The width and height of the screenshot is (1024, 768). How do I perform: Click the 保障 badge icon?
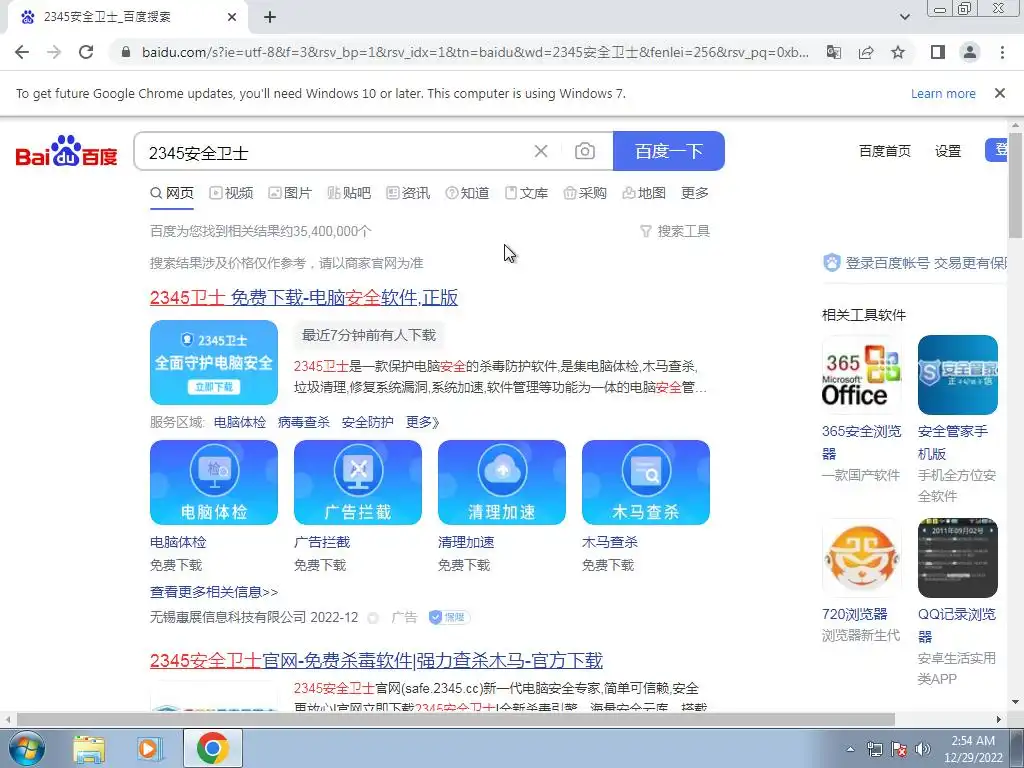(x=449, y=617)
